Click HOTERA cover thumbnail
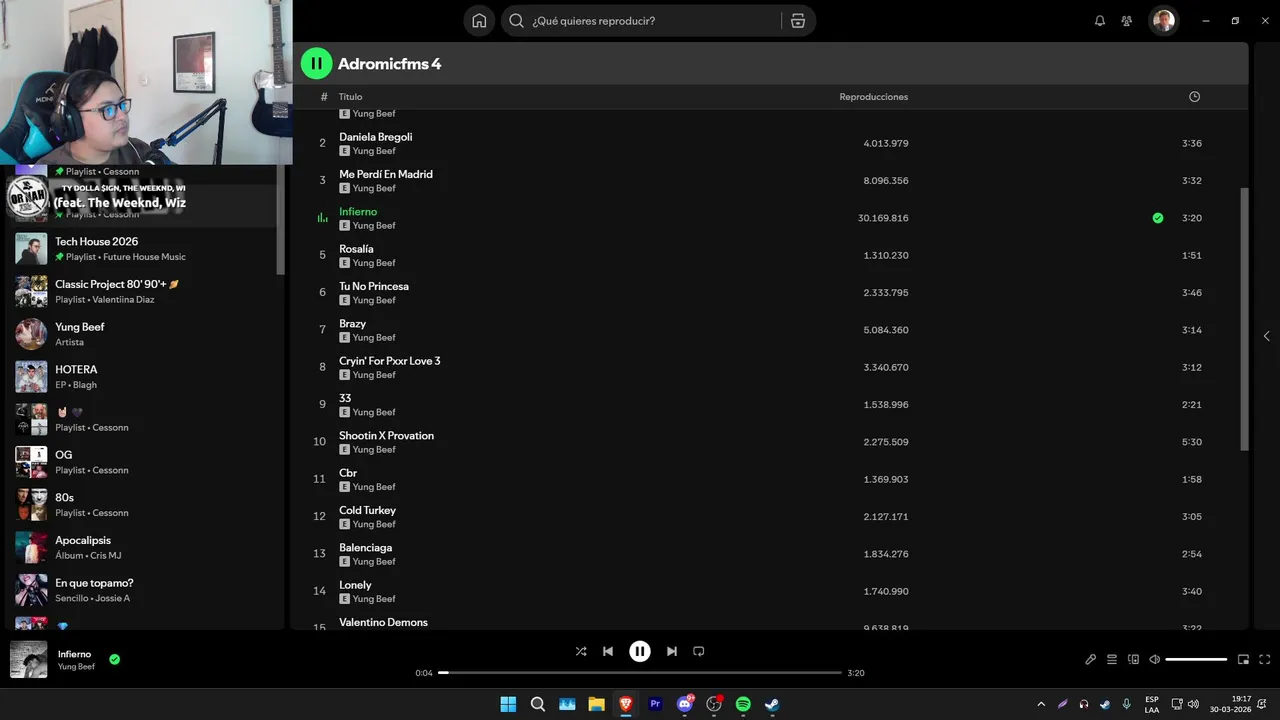 pos(31,377)
